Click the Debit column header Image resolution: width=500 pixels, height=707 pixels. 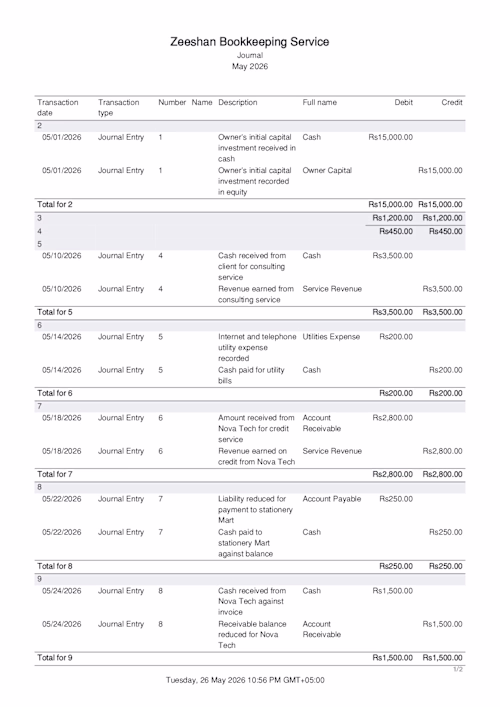404,102
